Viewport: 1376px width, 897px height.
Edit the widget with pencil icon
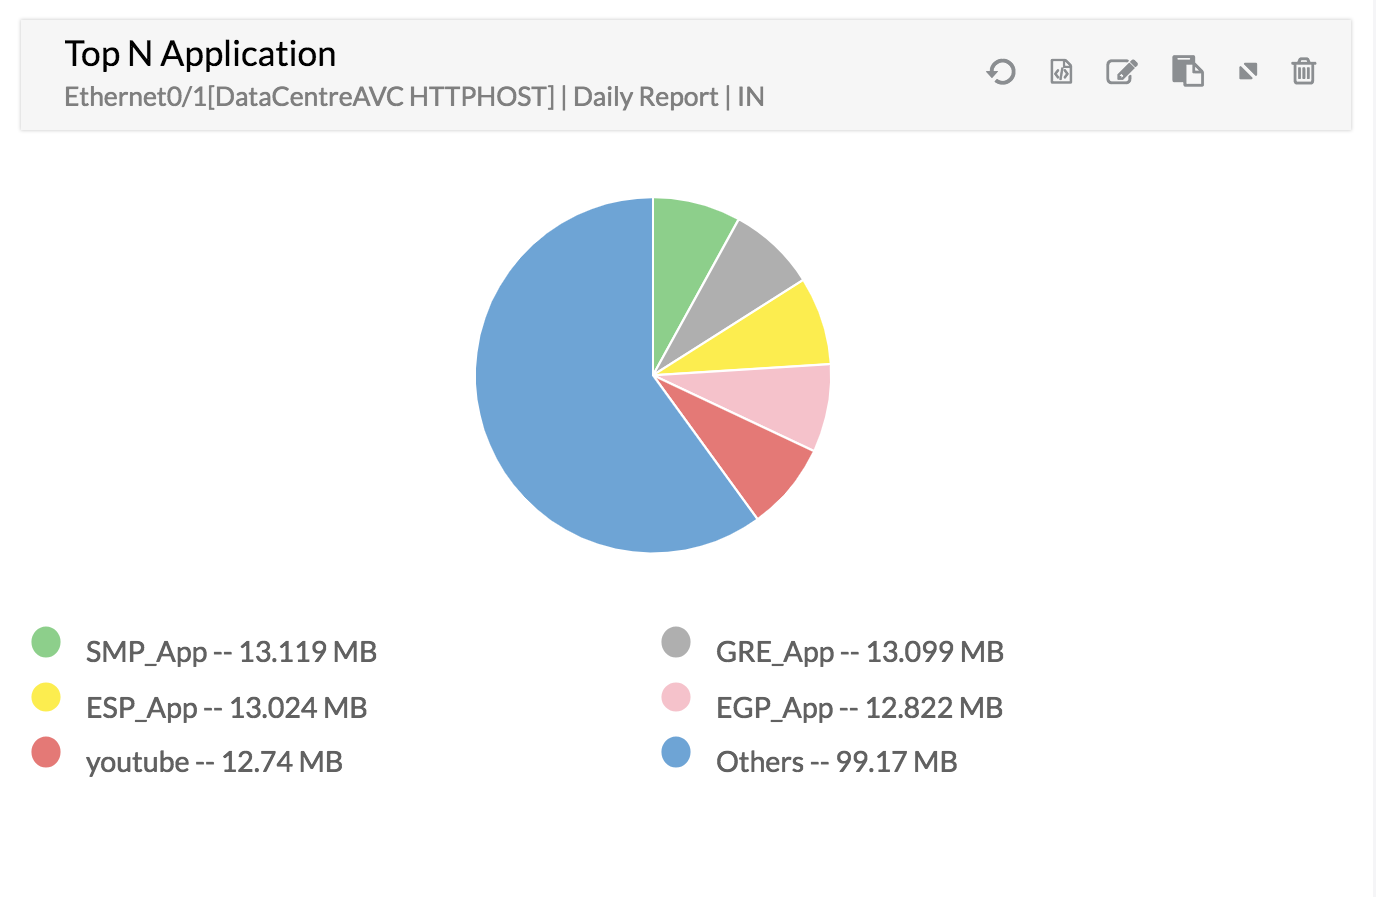click(x=1122, y=72)
